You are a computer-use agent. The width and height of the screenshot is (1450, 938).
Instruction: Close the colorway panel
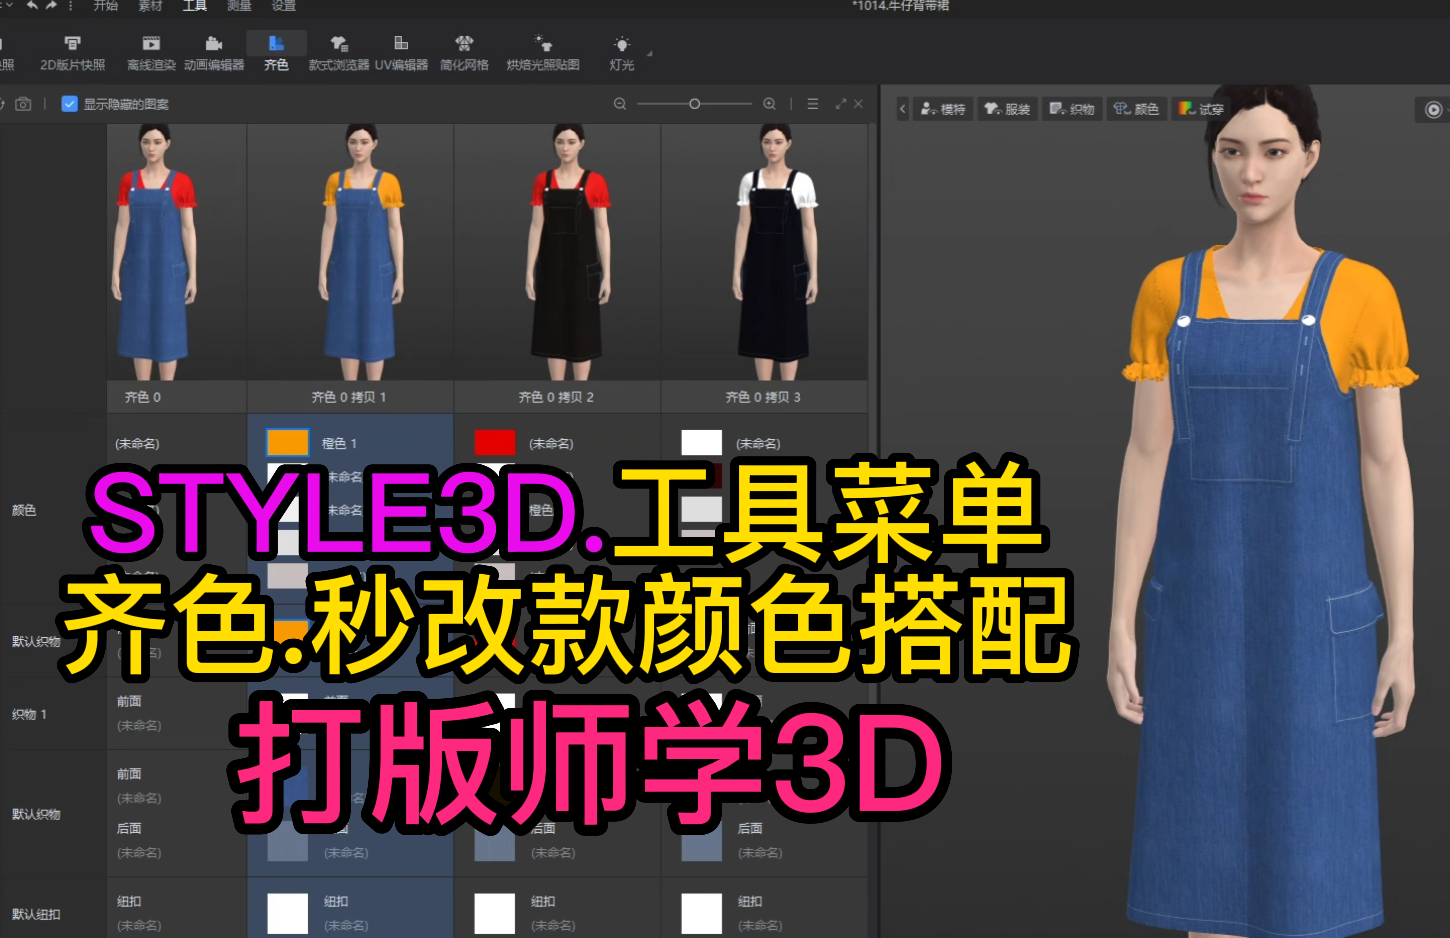tap(858, 104)
